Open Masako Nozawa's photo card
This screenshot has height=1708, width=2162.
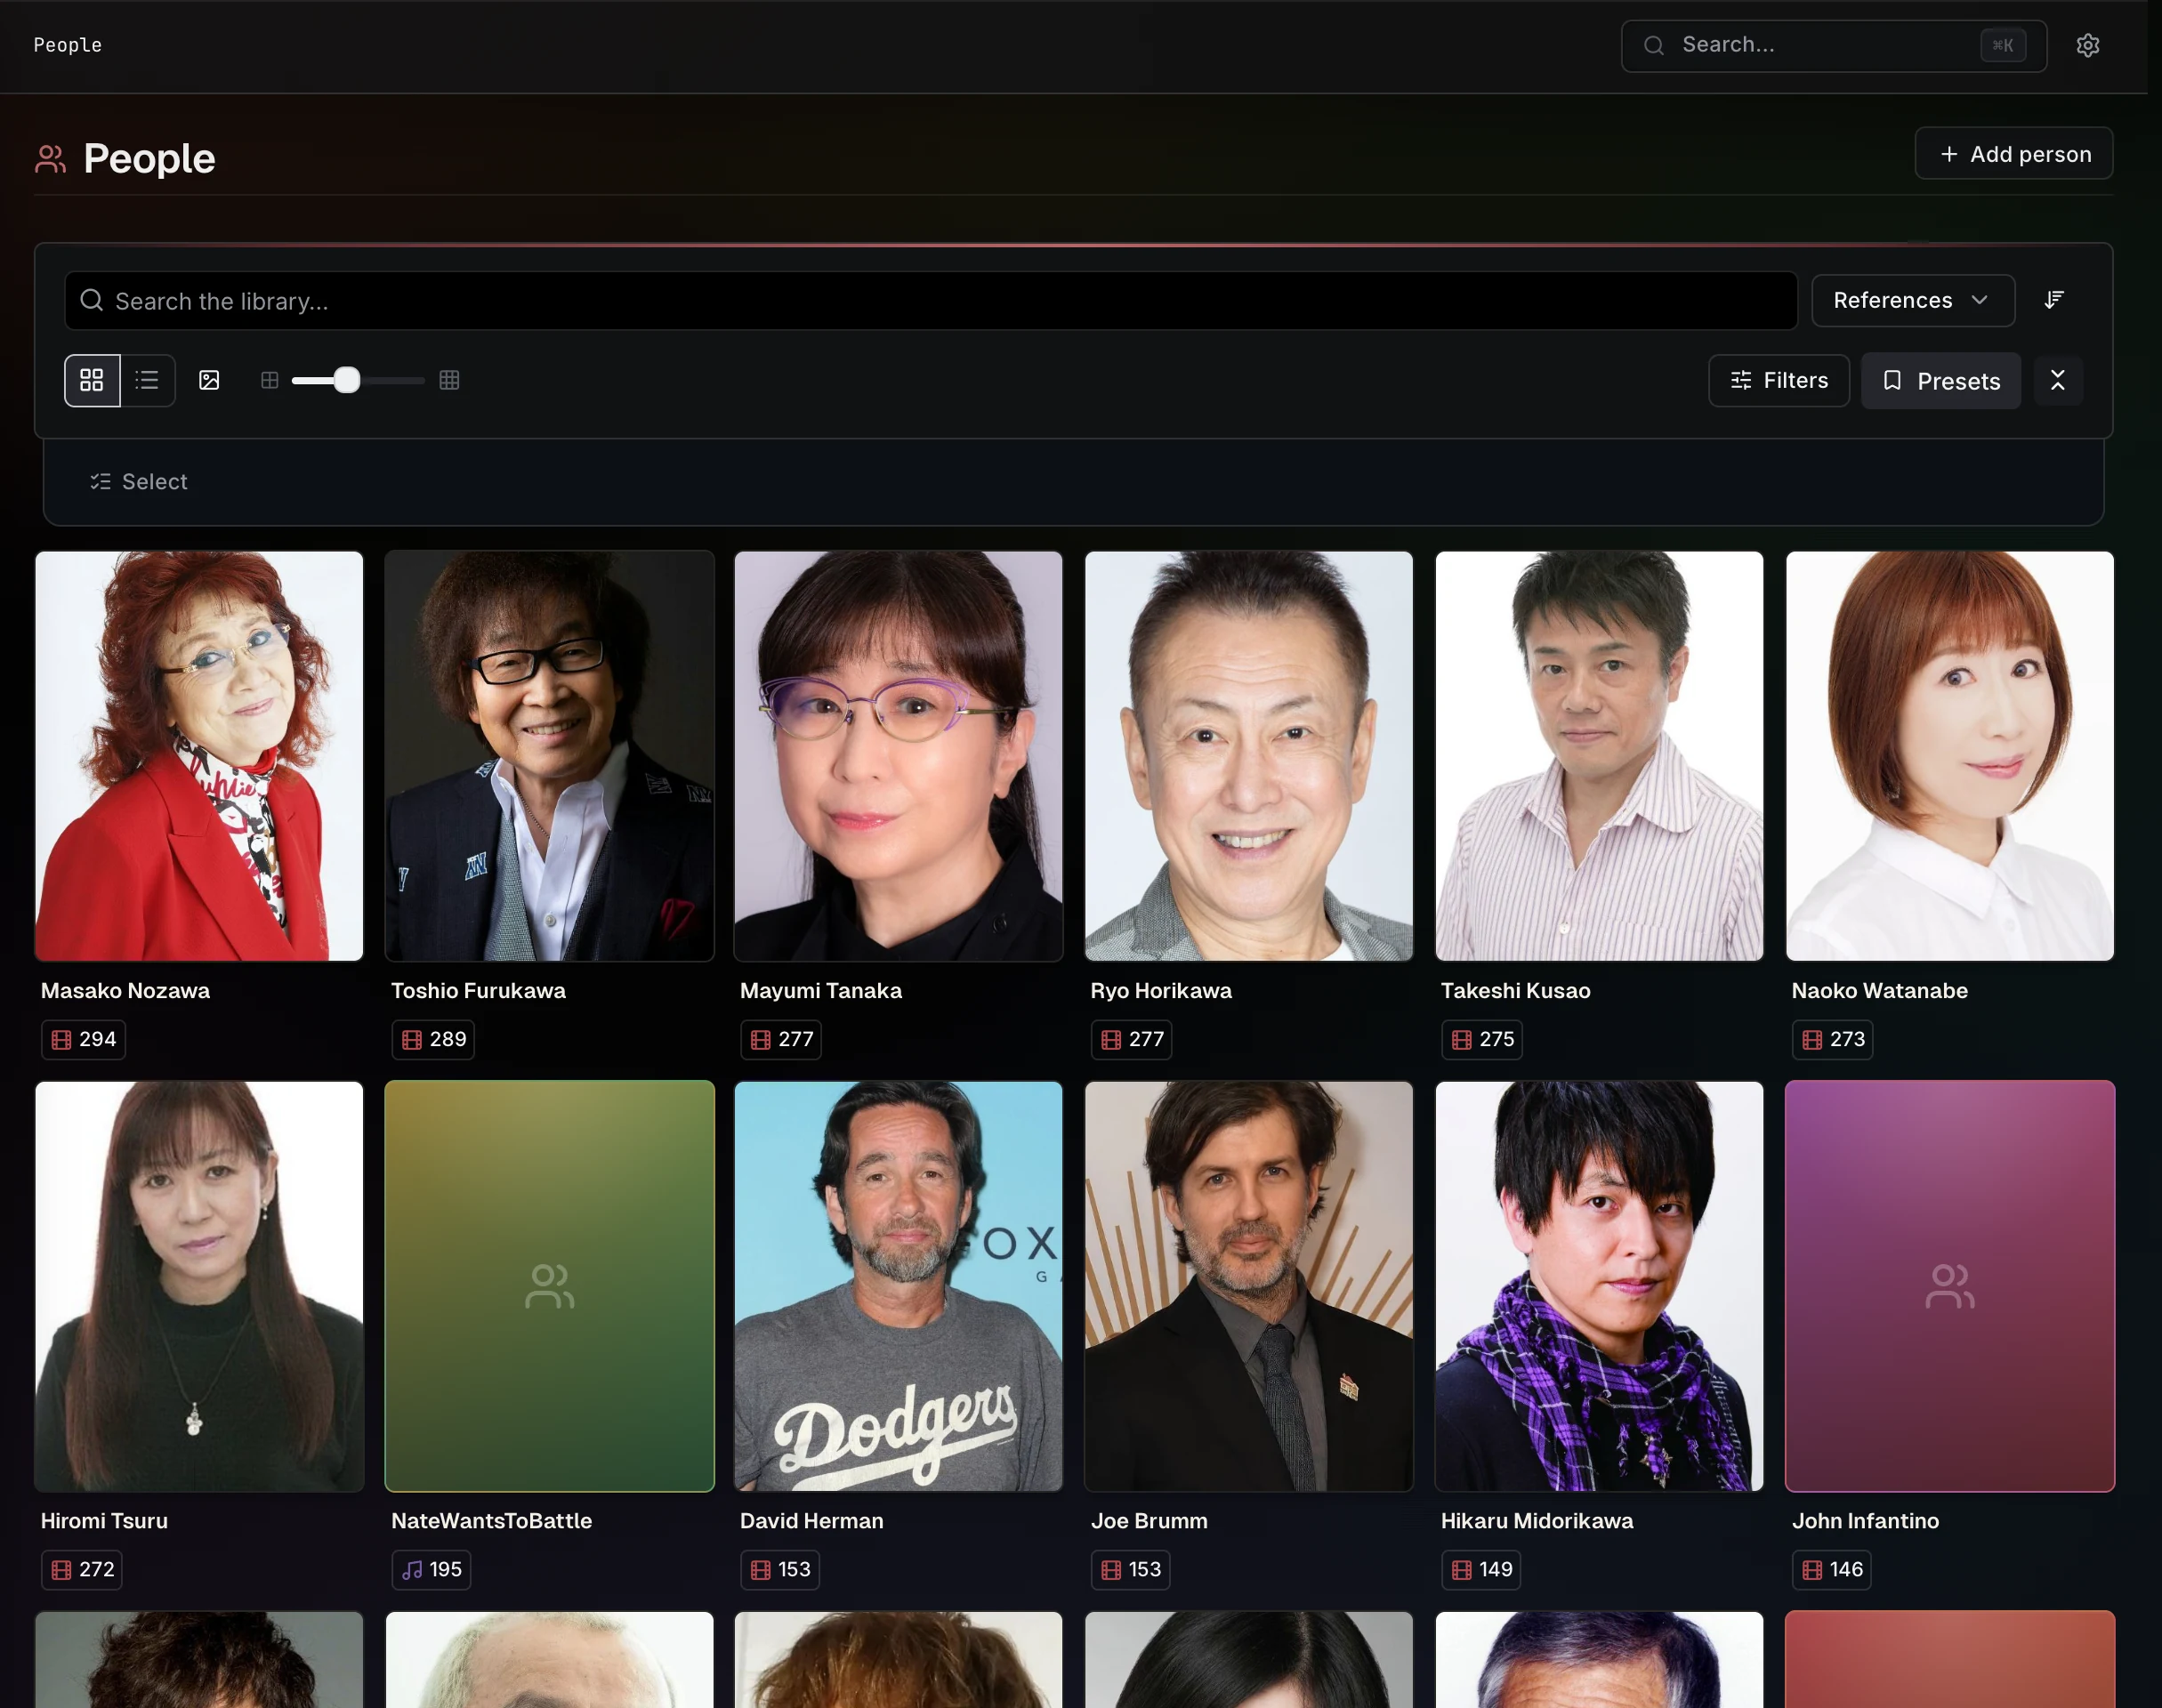pos(199,756)
